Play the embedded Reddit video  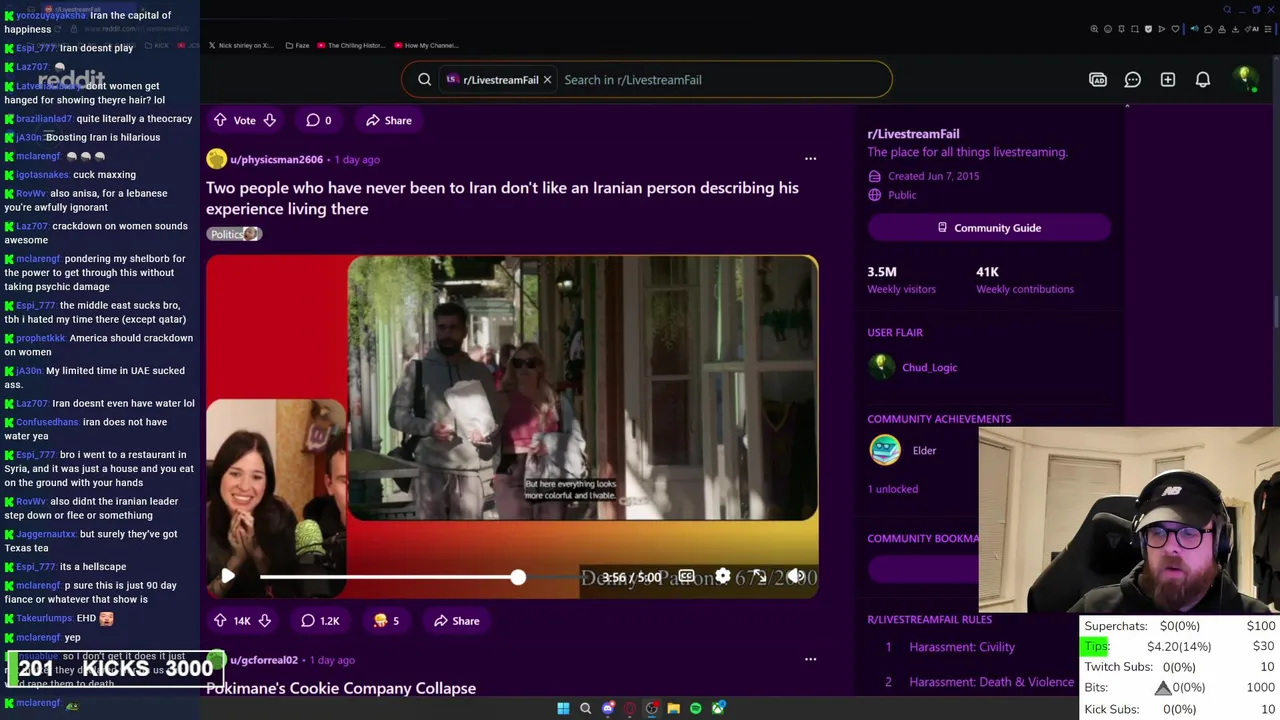tap(227, 576)
